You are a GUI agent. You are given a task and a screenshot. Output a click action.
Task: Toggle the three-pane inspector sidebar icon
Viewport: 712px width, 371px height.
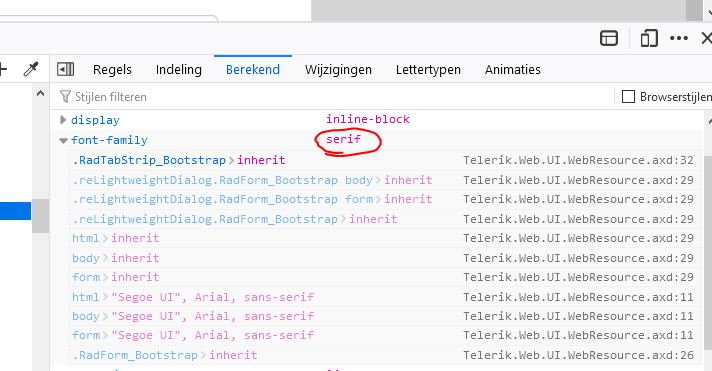[65, 69]
